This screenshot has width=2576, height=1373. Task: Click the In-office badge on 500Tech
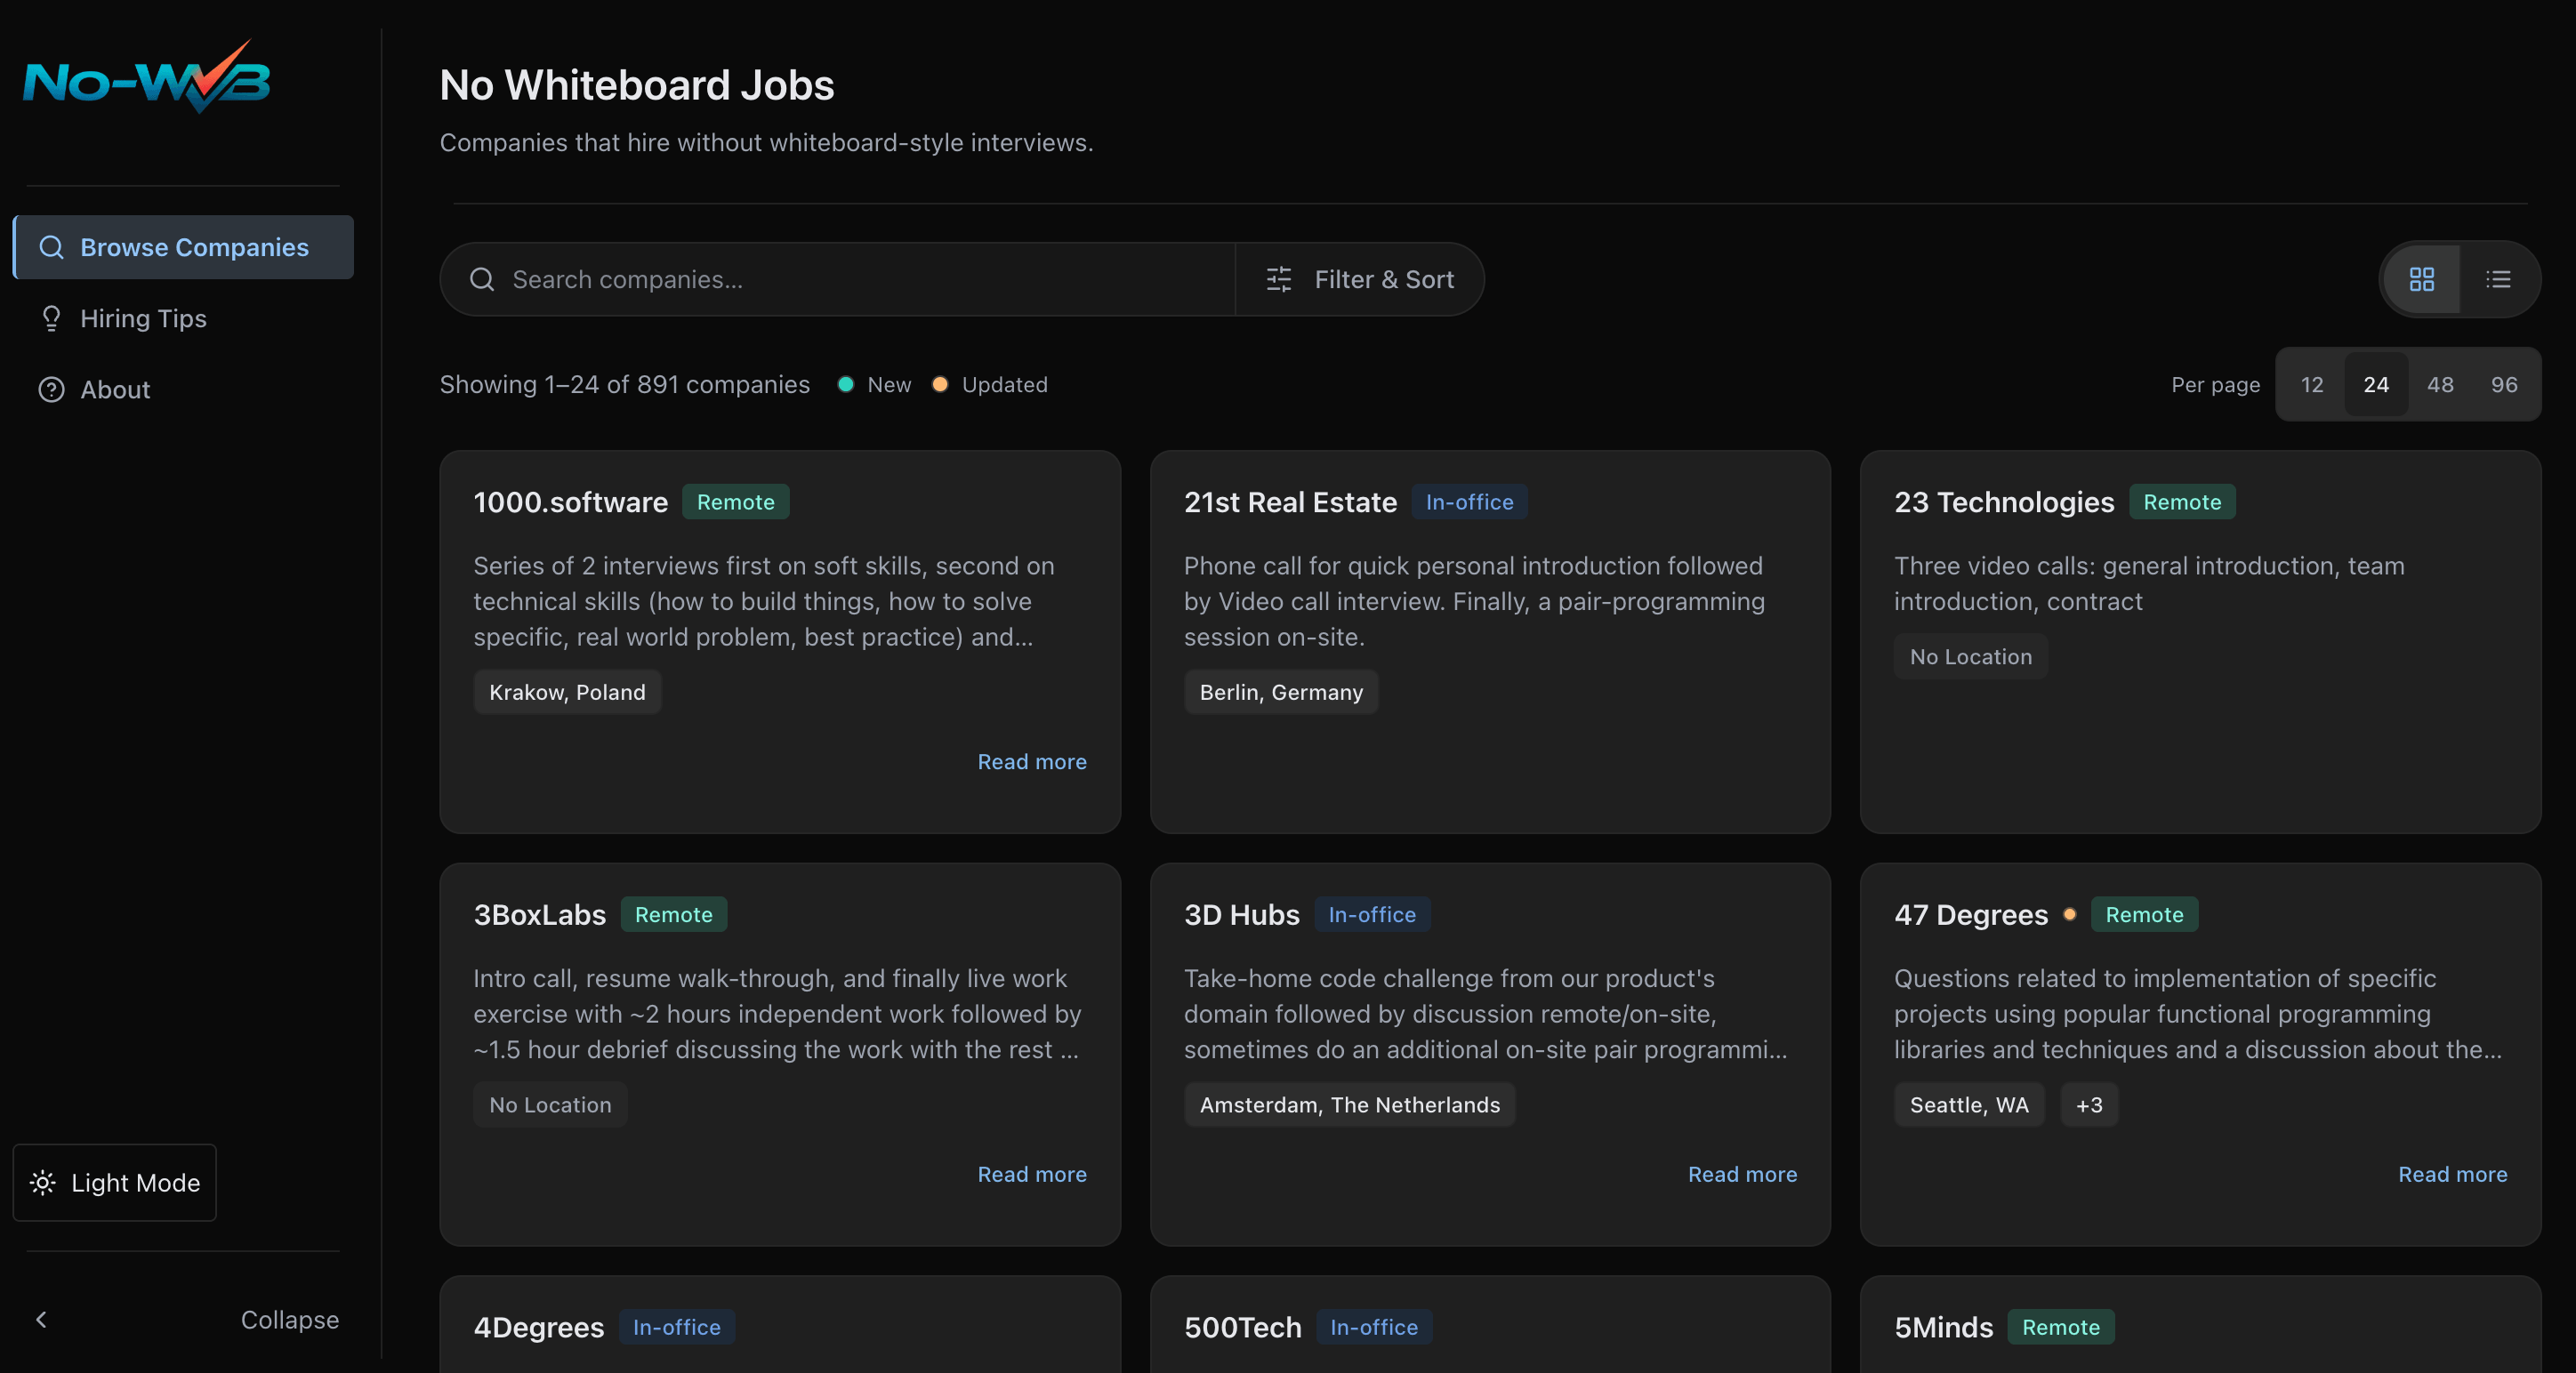pyautogui.click(x=1373, y=1326)
